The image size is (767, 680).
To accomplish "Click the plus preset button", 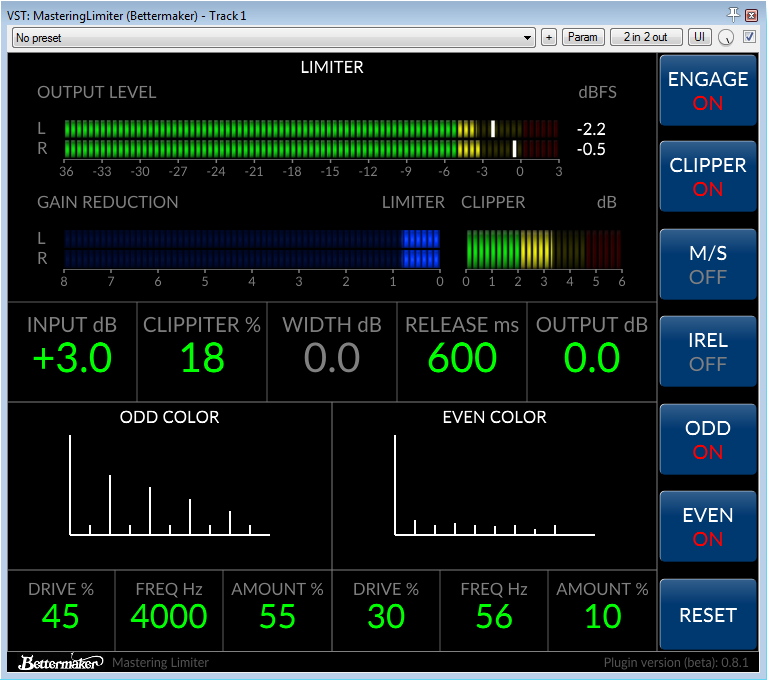I will tap(549, 37).
